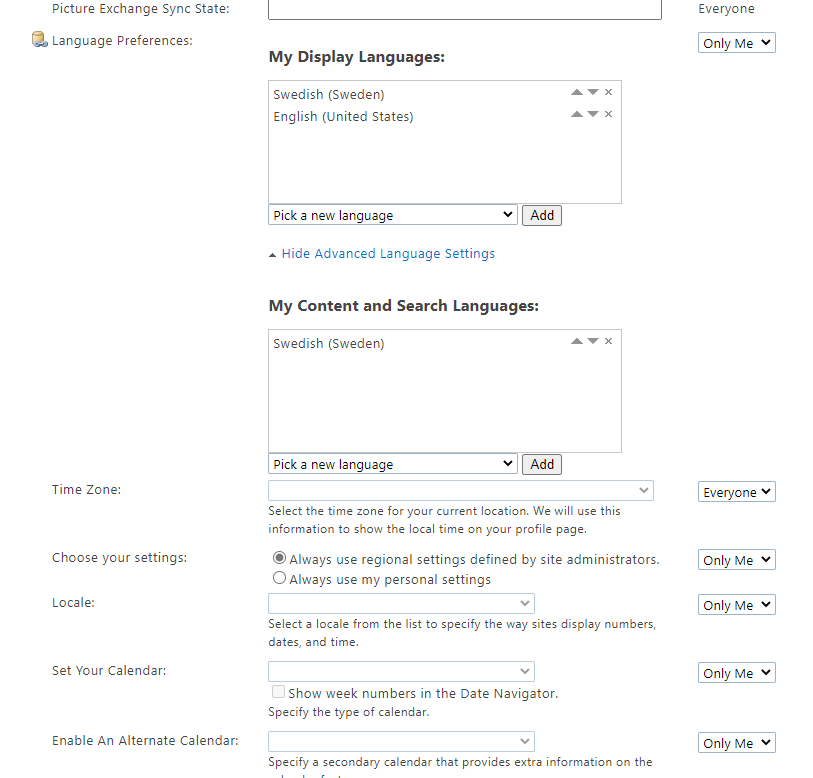Open content languages Pick a new language dropdown
Image resolution: width=813 pixels, height=778 pixels.
393,464
